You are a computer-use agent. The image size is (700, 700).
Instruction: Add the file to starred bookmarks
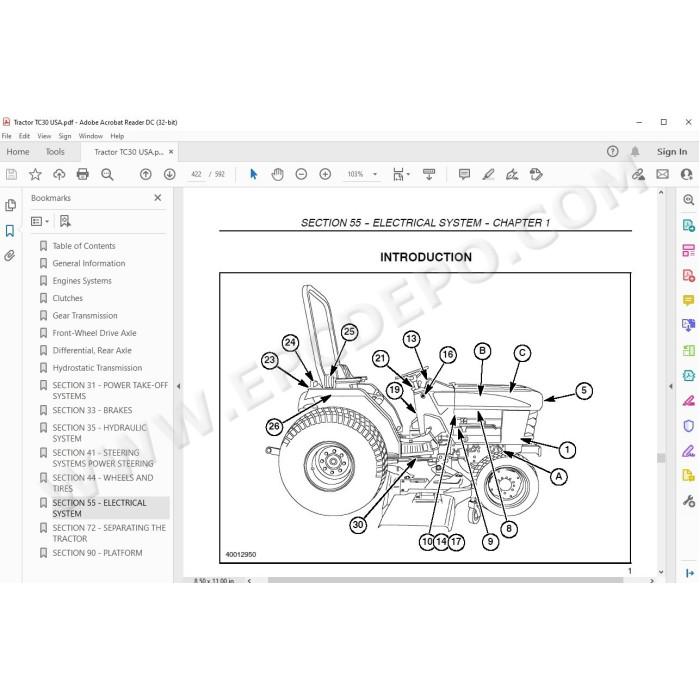coord(35,174)
